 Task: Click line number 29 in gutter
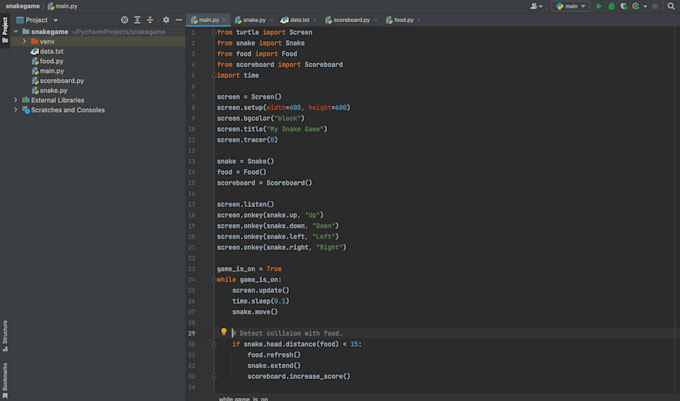click(x=192, y=333)
